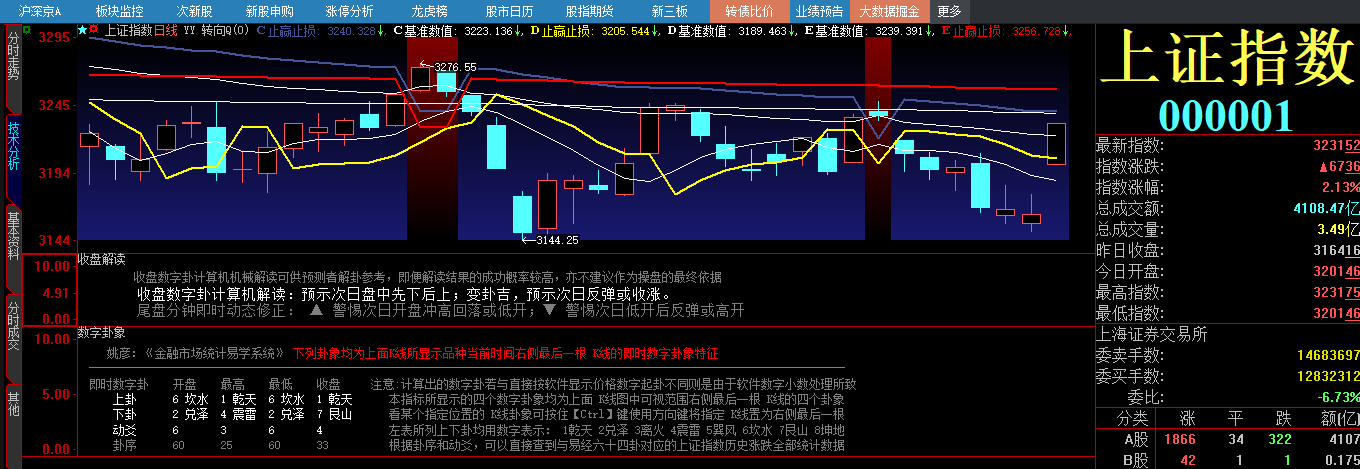The width and height of the screenshot is (1360, 469).
Task: Click the 姚彦《金融市场统计易学系统》 text
Action: coord(195,354)
